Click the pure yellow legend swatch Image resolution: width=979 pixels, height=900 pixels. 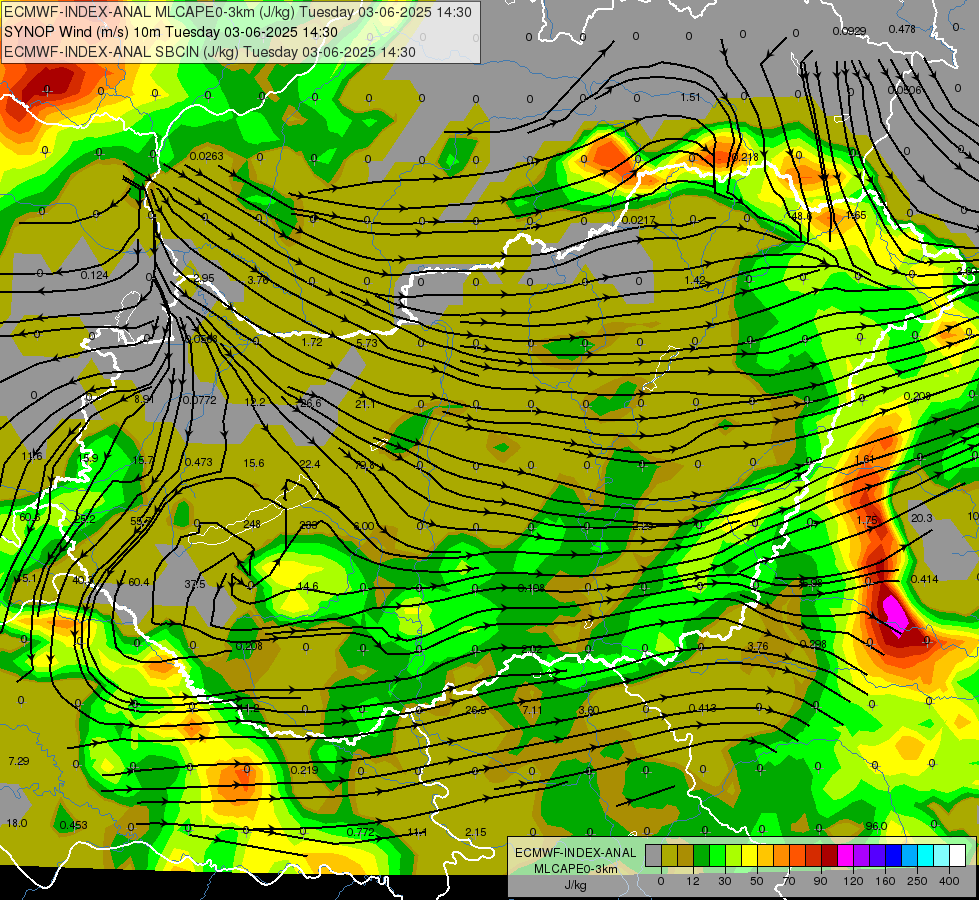(749, 855)
